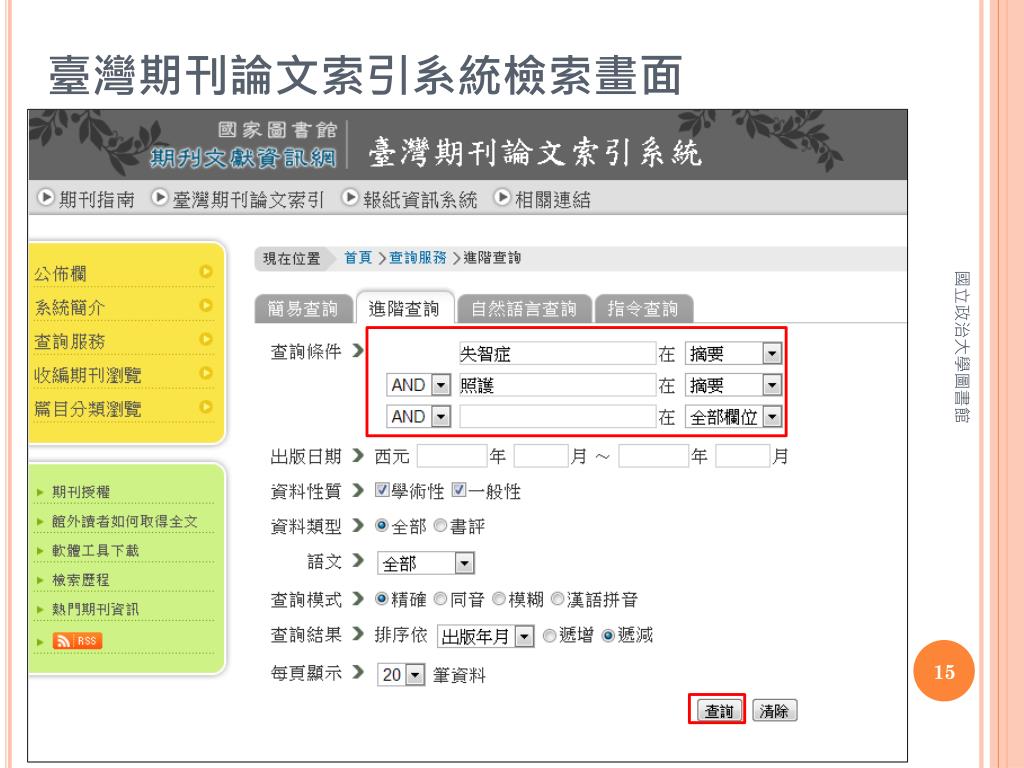
Task: Open the 期刊指南 menu item
Action: [97, 199]
